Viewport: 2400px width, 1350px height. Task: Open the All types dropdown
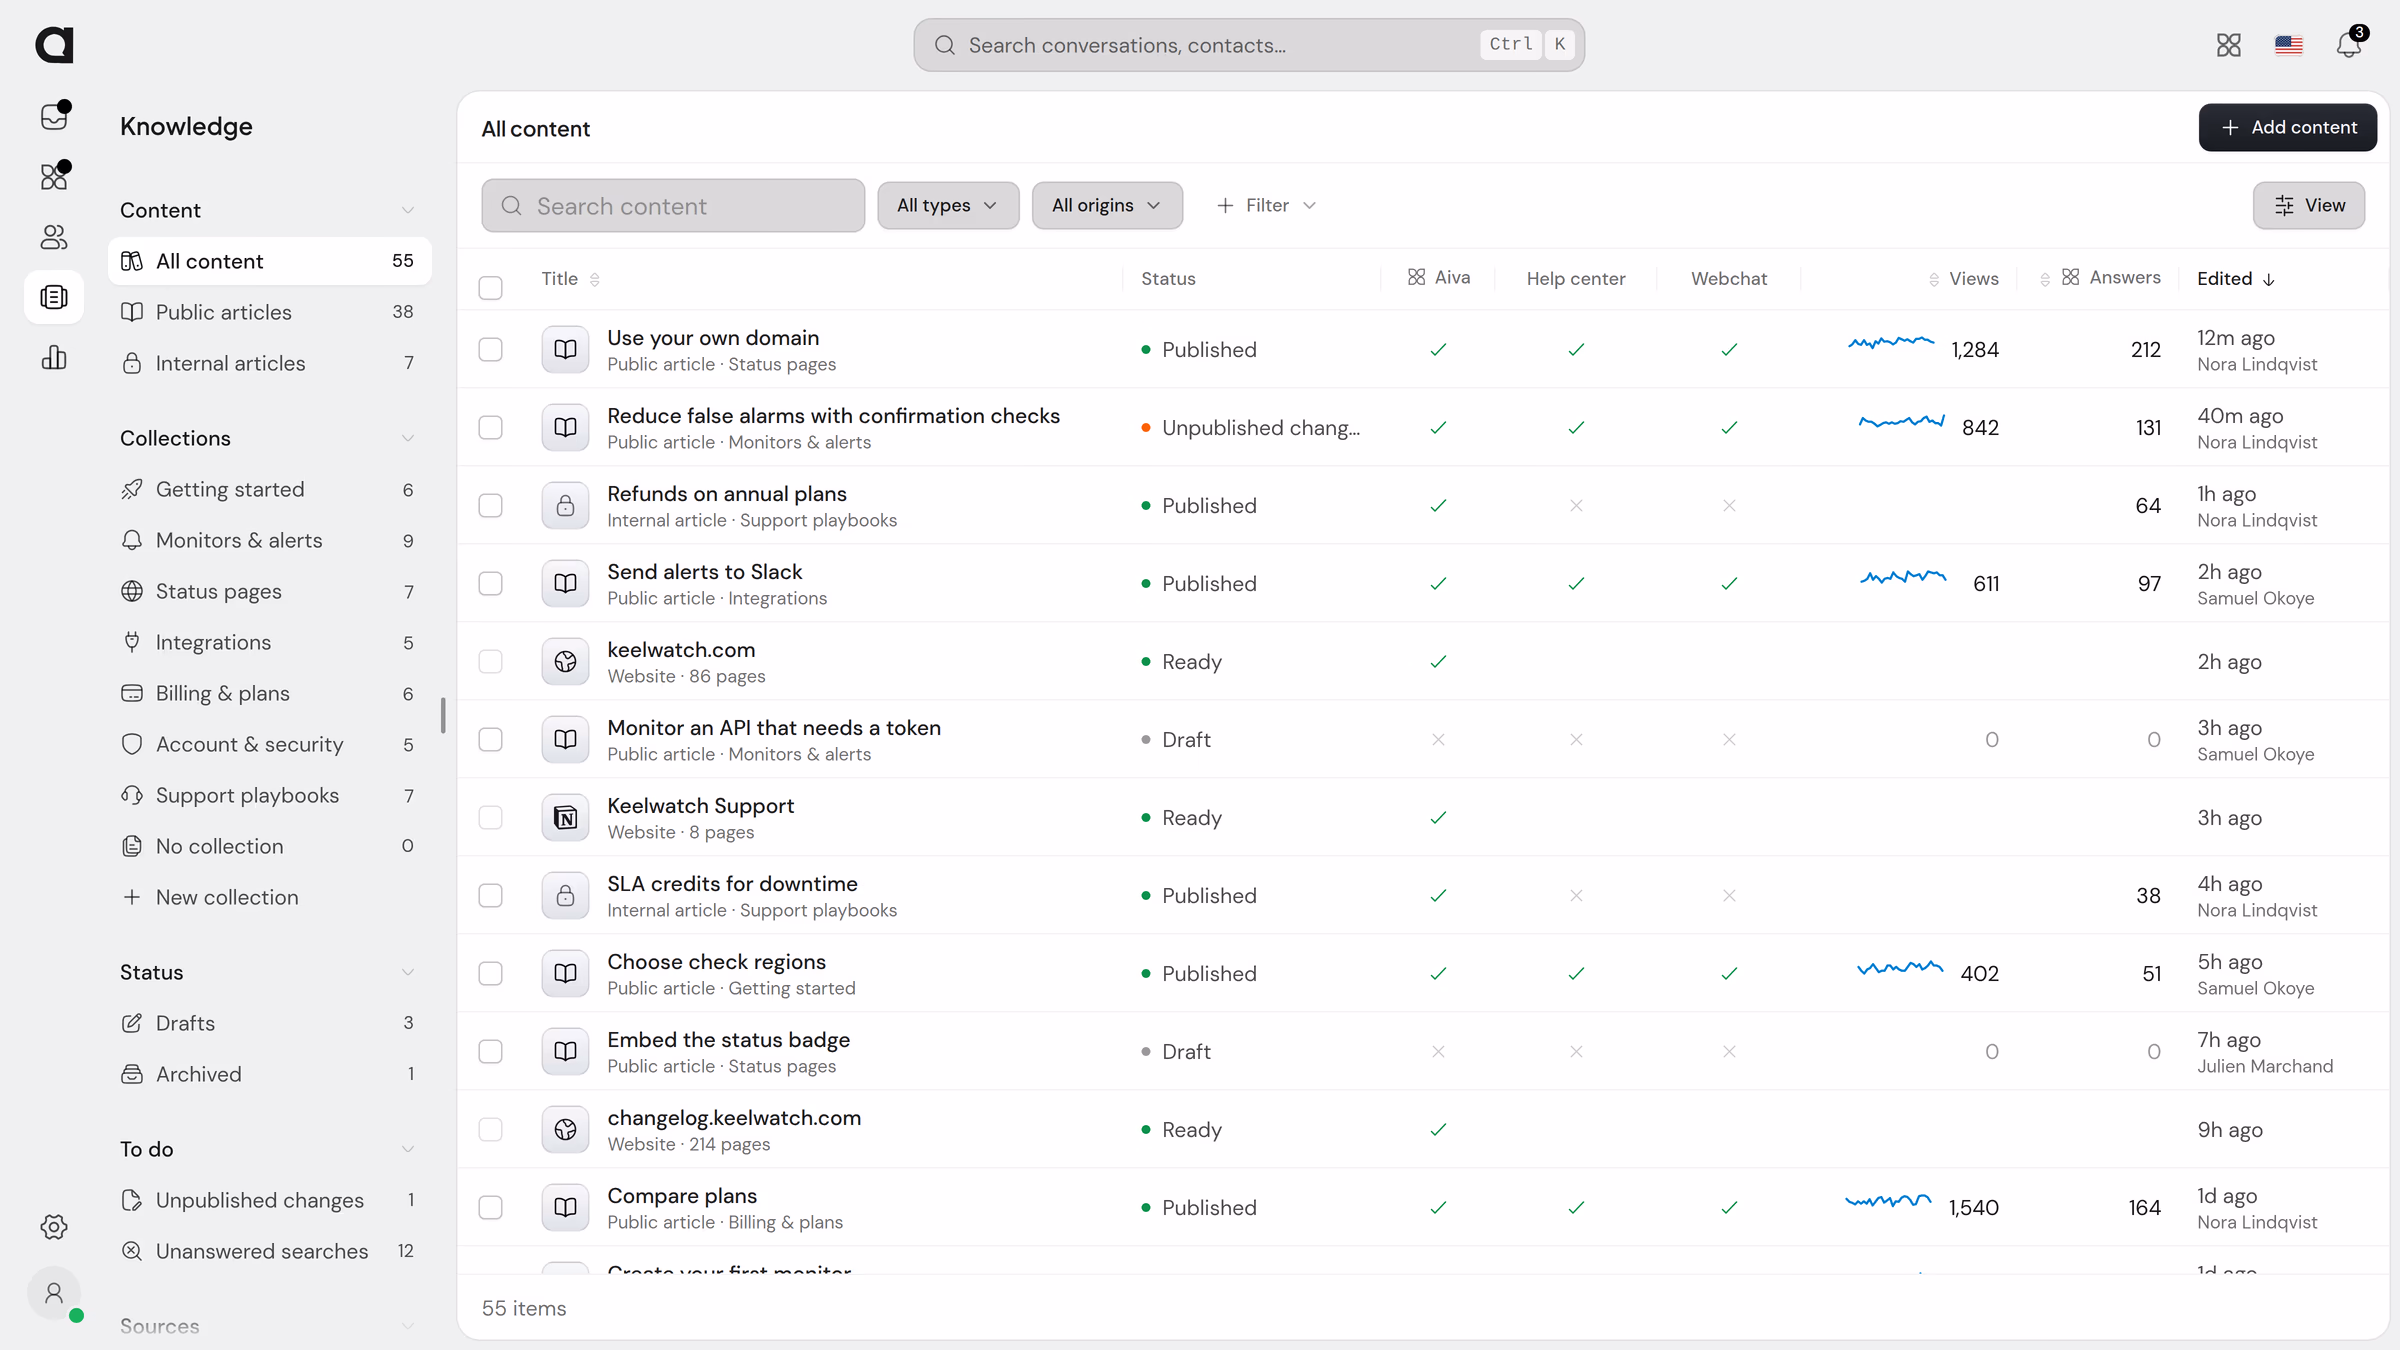[948, 205]
